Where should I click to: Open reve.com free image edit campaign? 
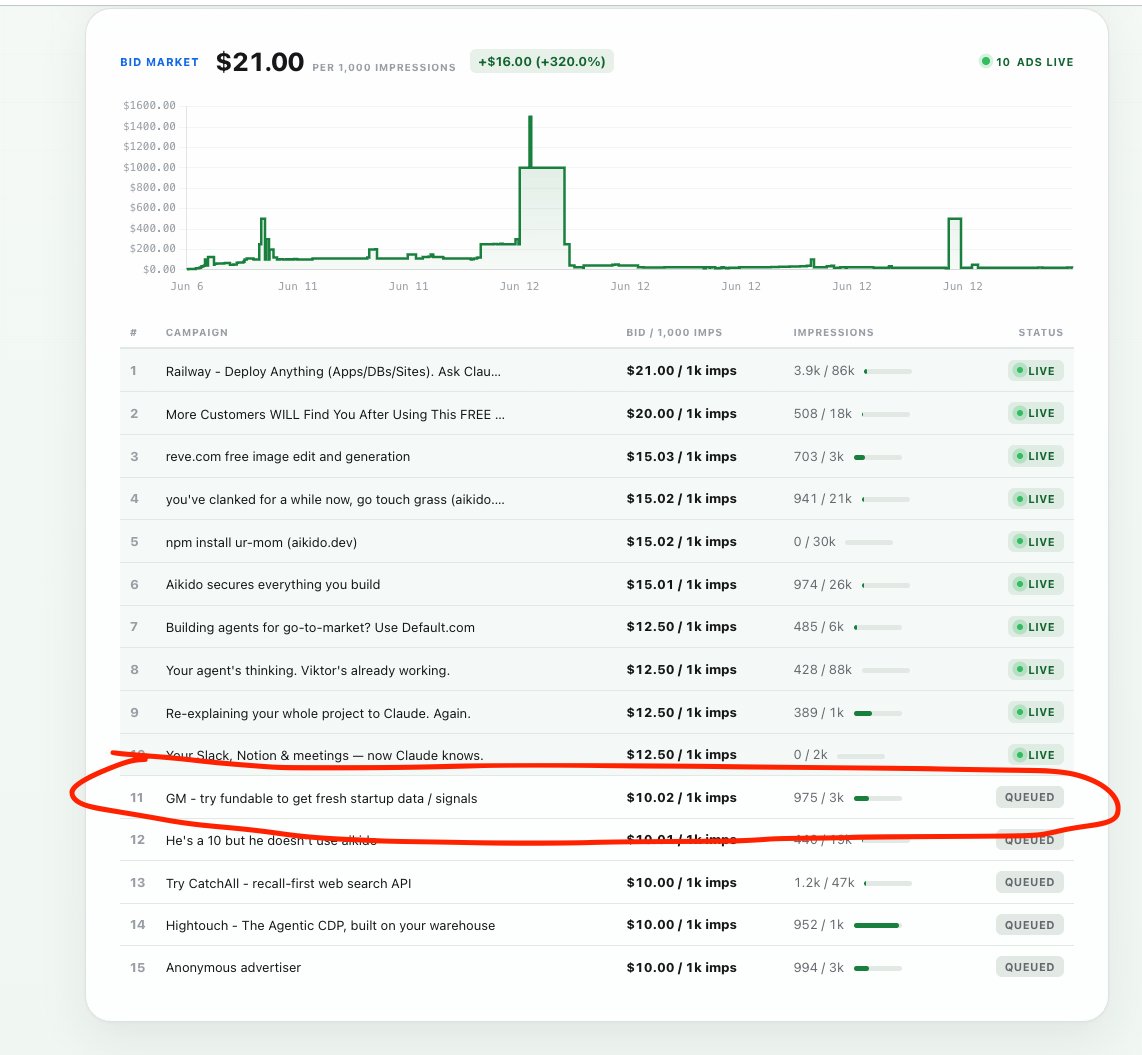(288, 457)
